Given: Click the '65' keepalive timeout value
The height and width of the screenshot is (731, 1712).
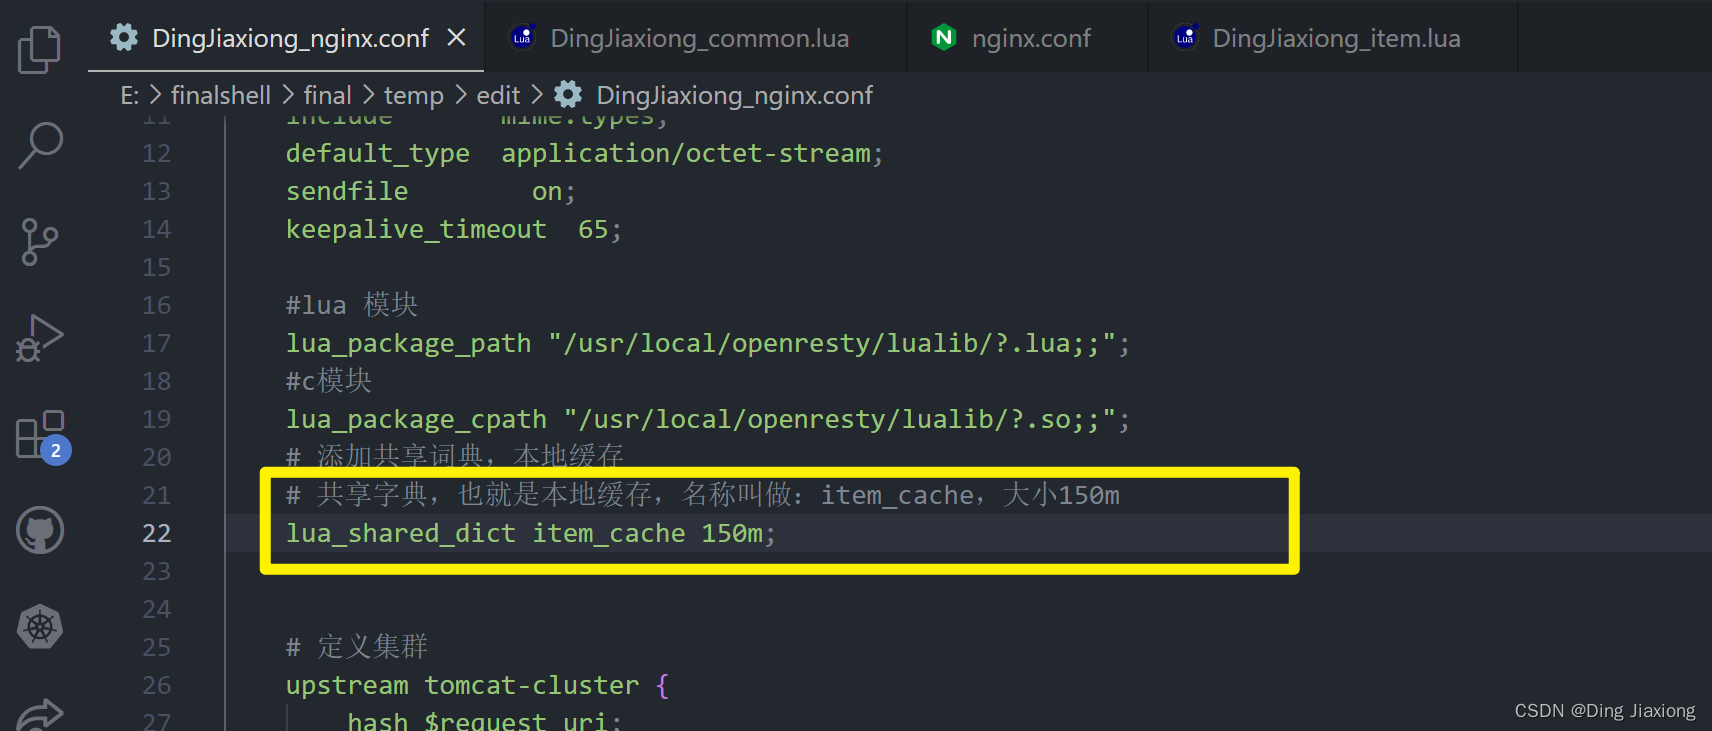Looking at the screenshot, I should [x=593, y=229].
